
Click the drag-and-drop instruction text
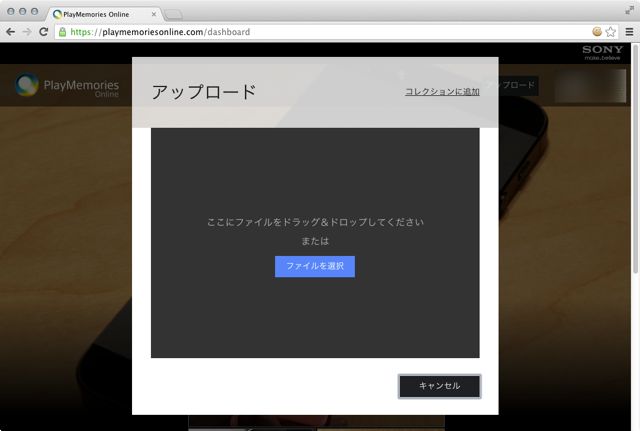[315, 222]
